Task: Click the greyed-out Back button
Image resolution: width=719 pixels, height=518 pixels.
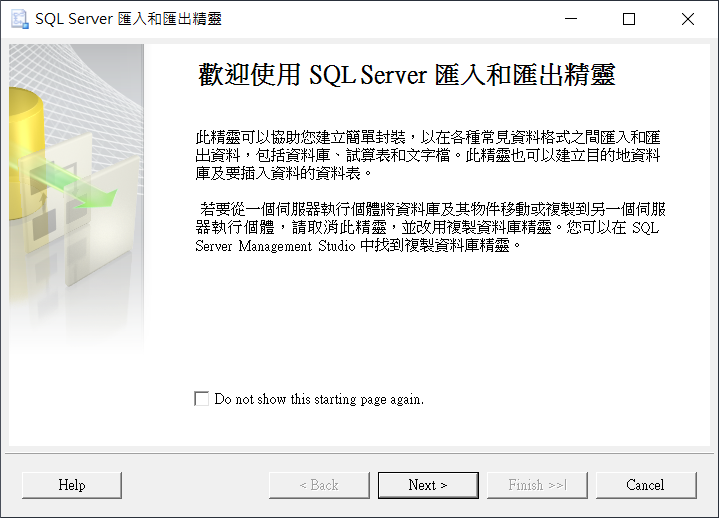Action: pos(319,485)
